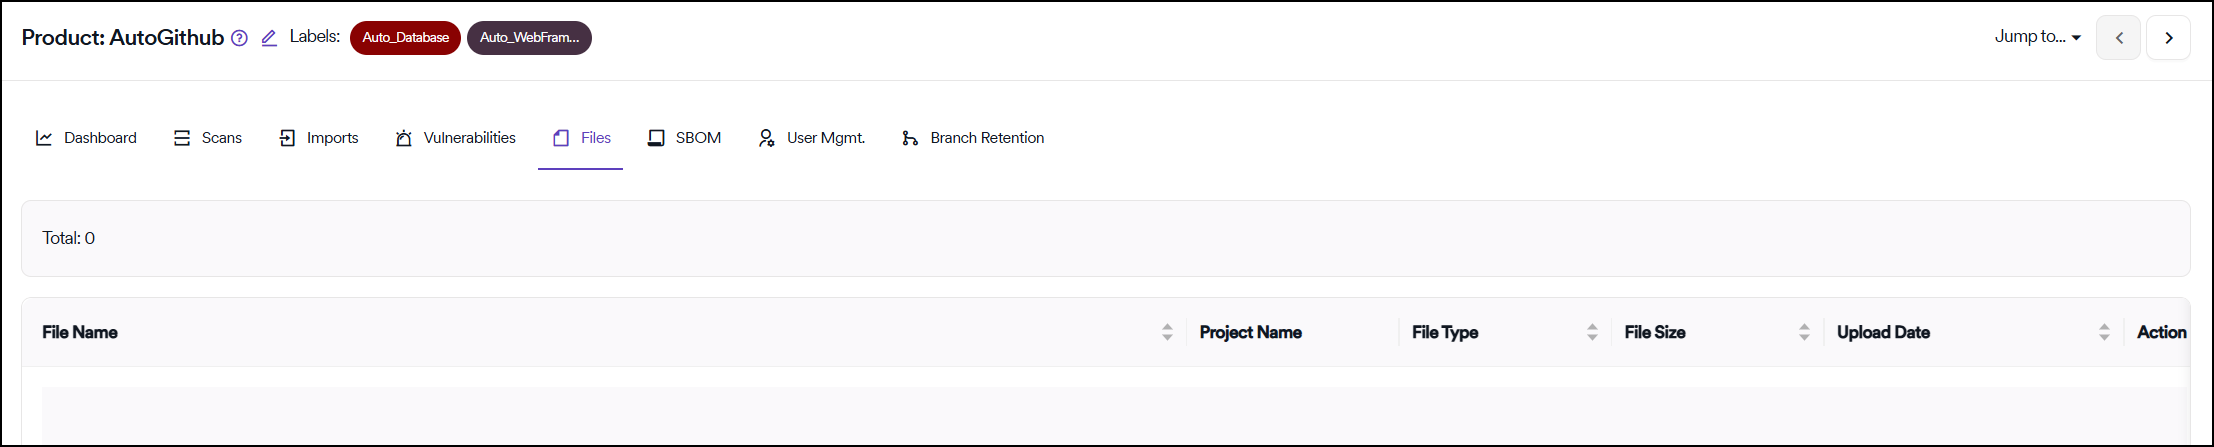Sort by File Type column arrows

point(1592,332)
